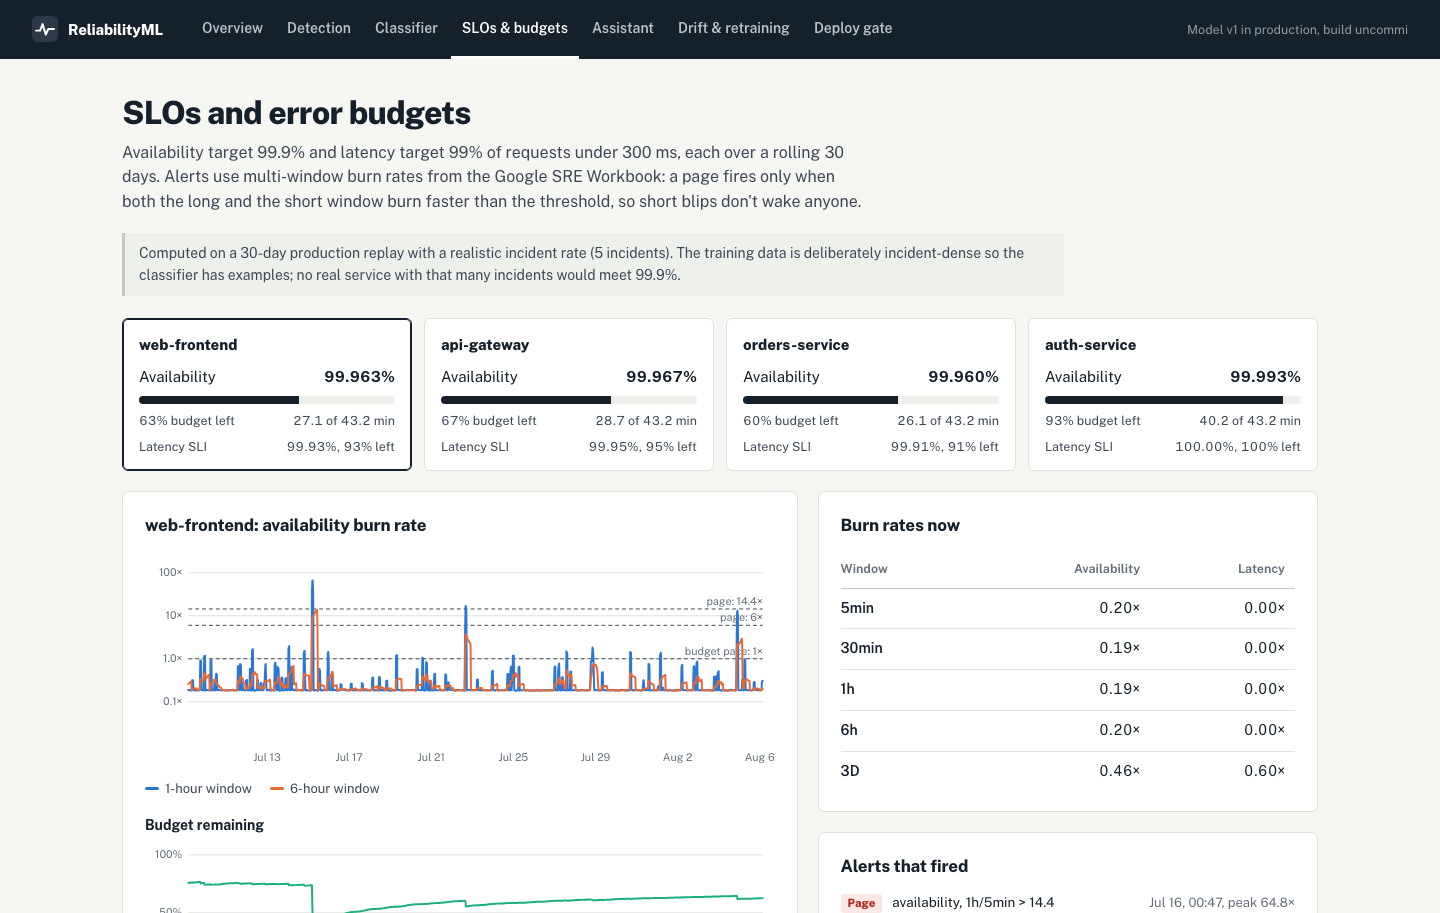
Task: Select the SLOs & budgets tab
Action: (x=515, y=28)
